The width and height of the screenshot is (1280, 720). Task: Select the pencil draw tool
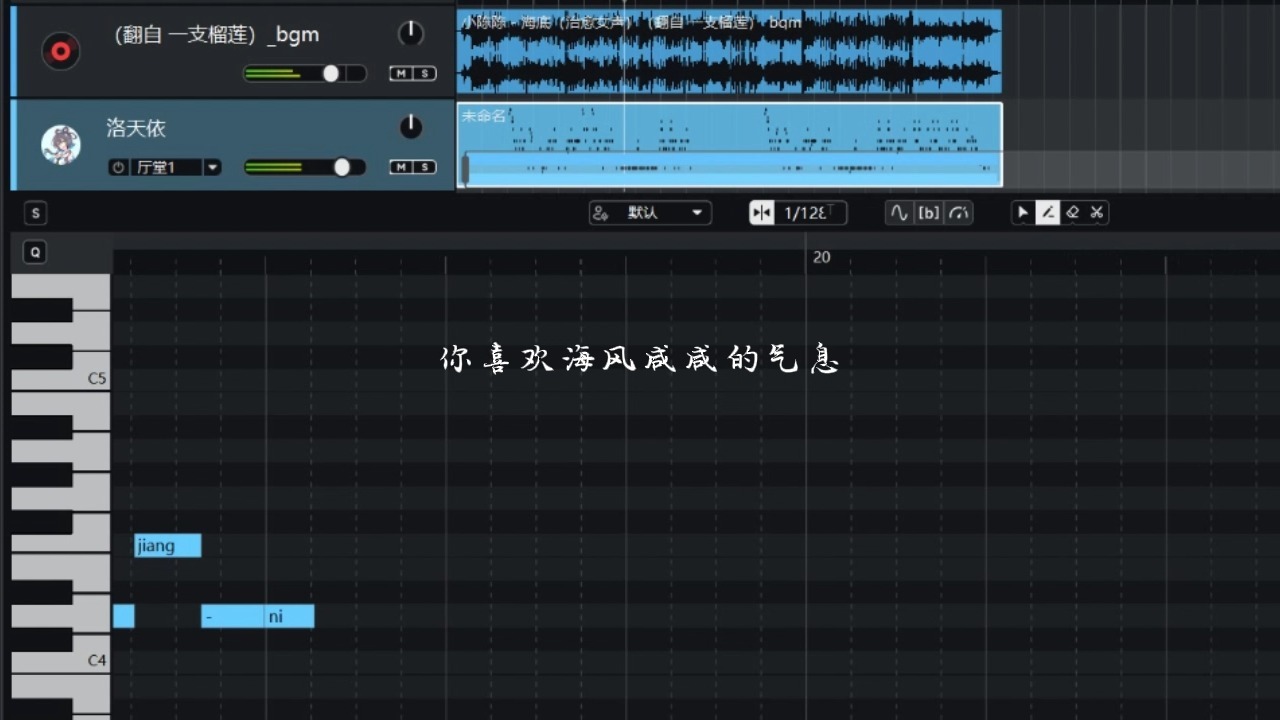tap(1047, 212)
